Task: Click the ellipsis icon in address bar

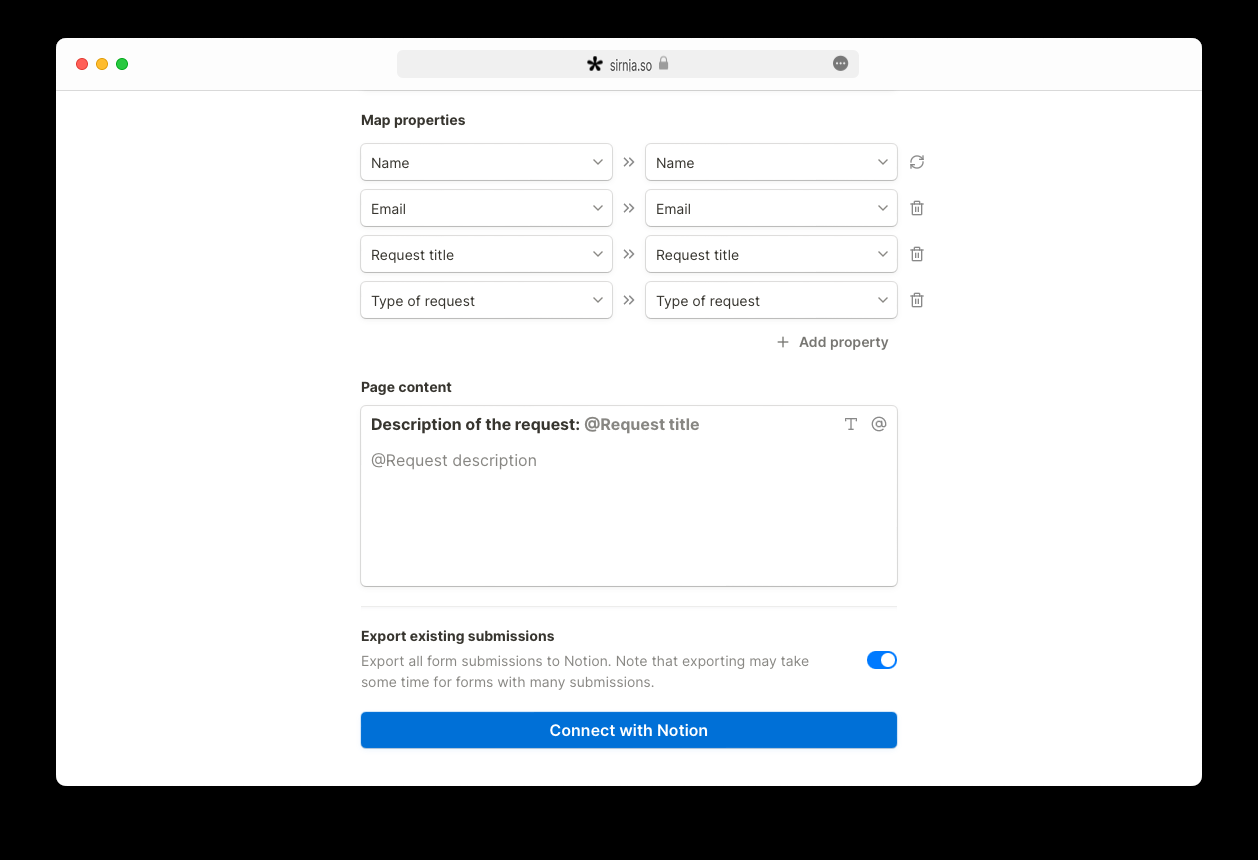Action: coord(840,64)
